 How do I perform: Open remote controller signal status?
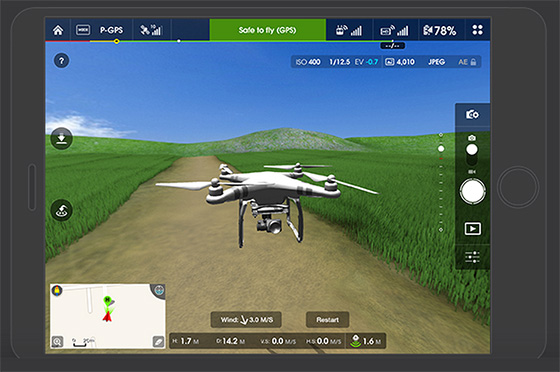pos(349,30)
